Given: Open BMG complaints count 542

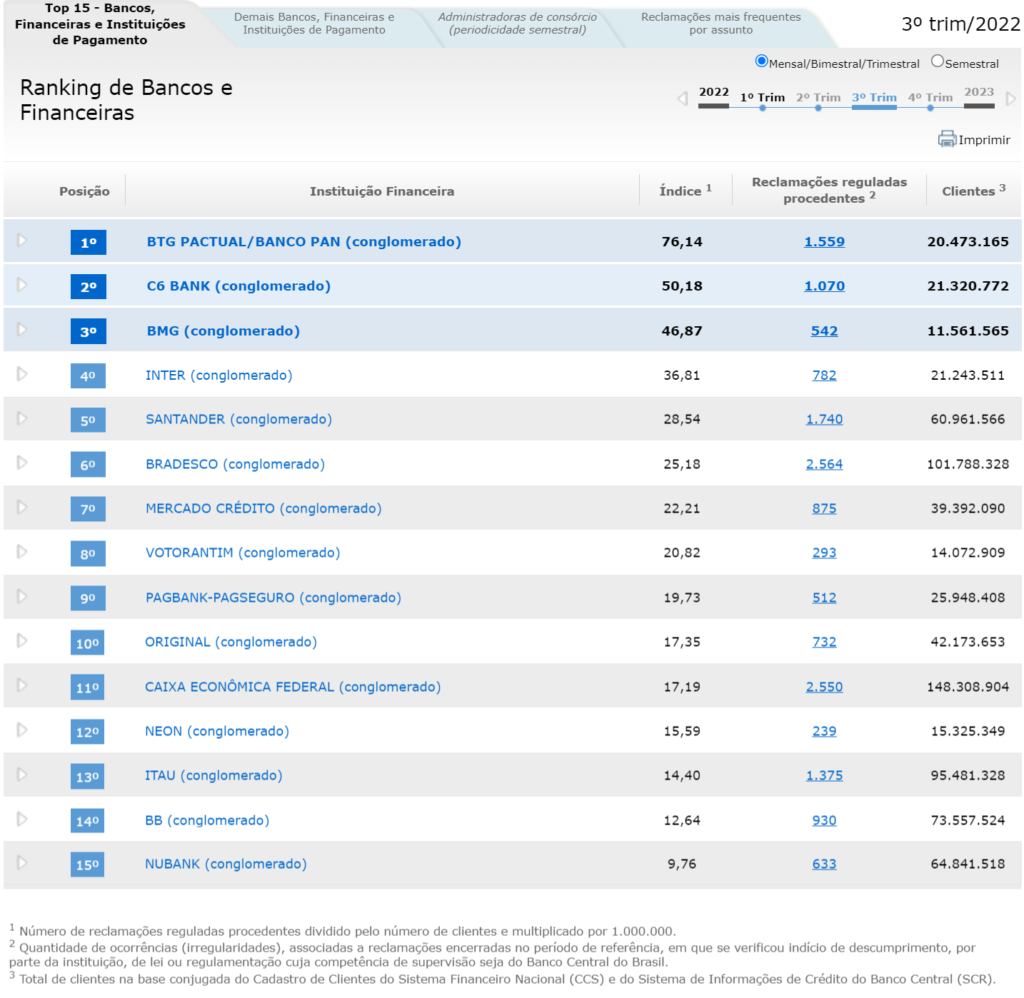Looking at the screenshot, I should [x=824, y=331].
